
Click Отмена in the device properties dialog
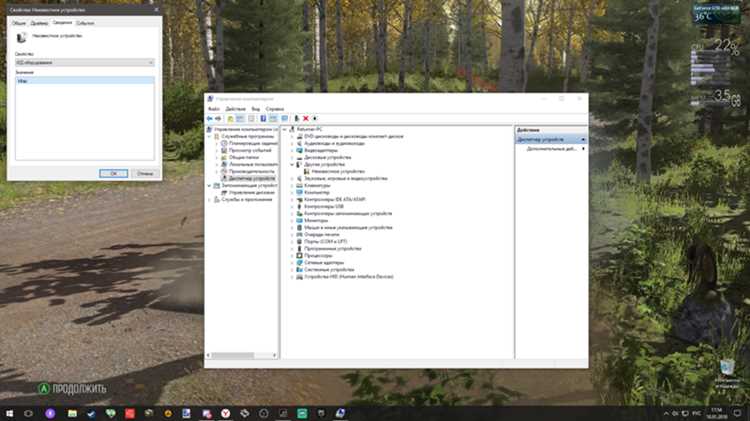click(145, 173)
